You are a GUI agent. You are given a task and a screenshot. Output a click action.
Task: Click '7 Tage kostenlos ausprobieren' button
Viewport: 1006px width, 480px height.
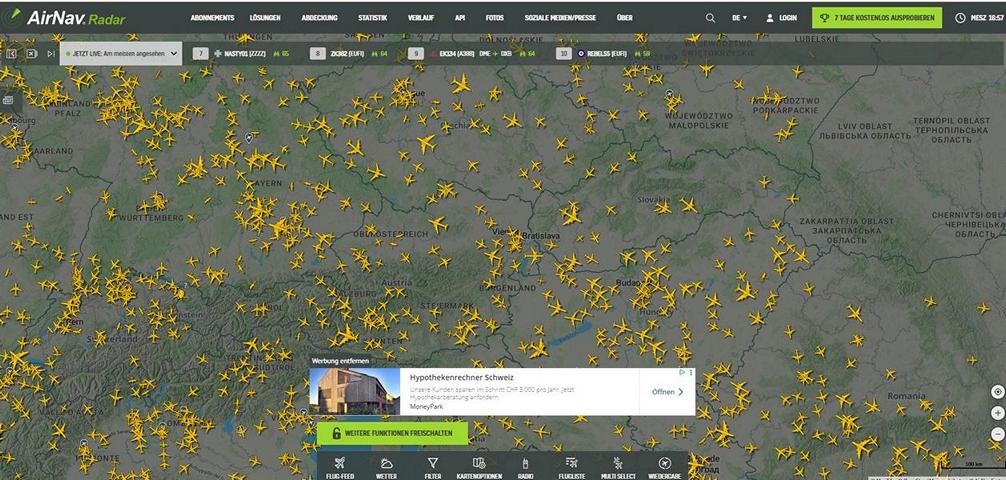877,18
